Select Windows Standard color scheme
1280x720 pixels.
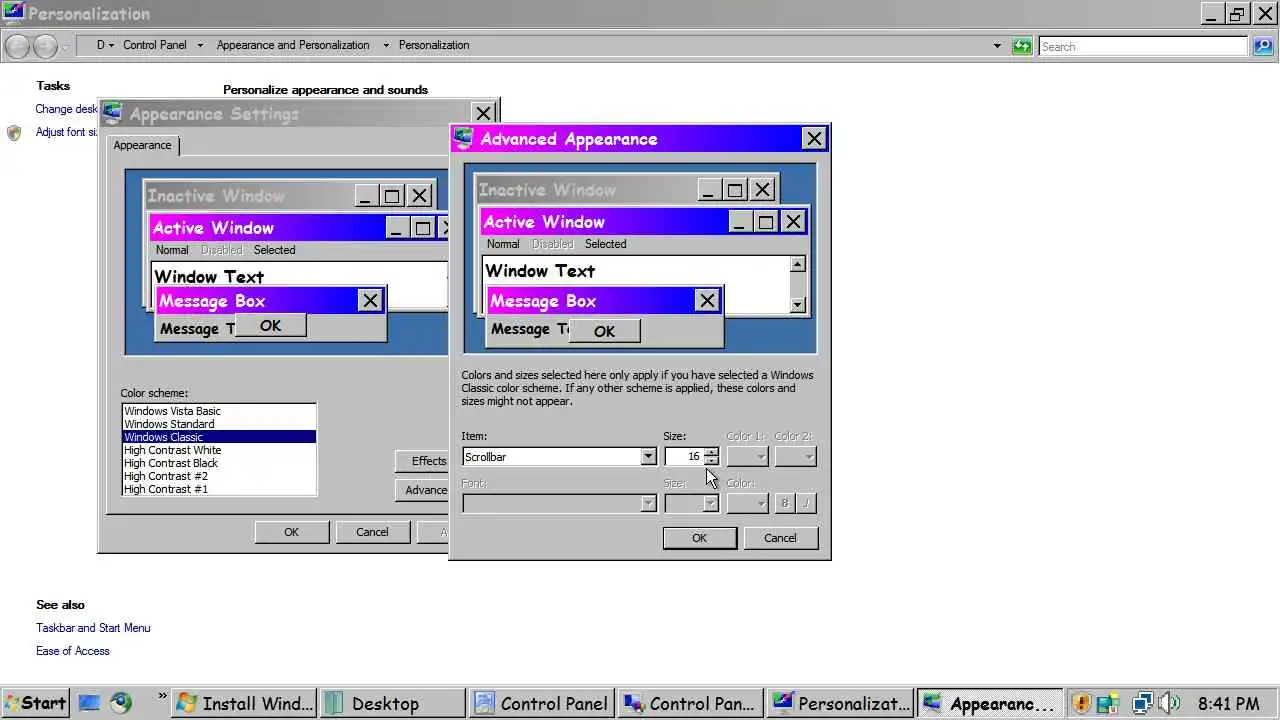(x=219, y=424)
